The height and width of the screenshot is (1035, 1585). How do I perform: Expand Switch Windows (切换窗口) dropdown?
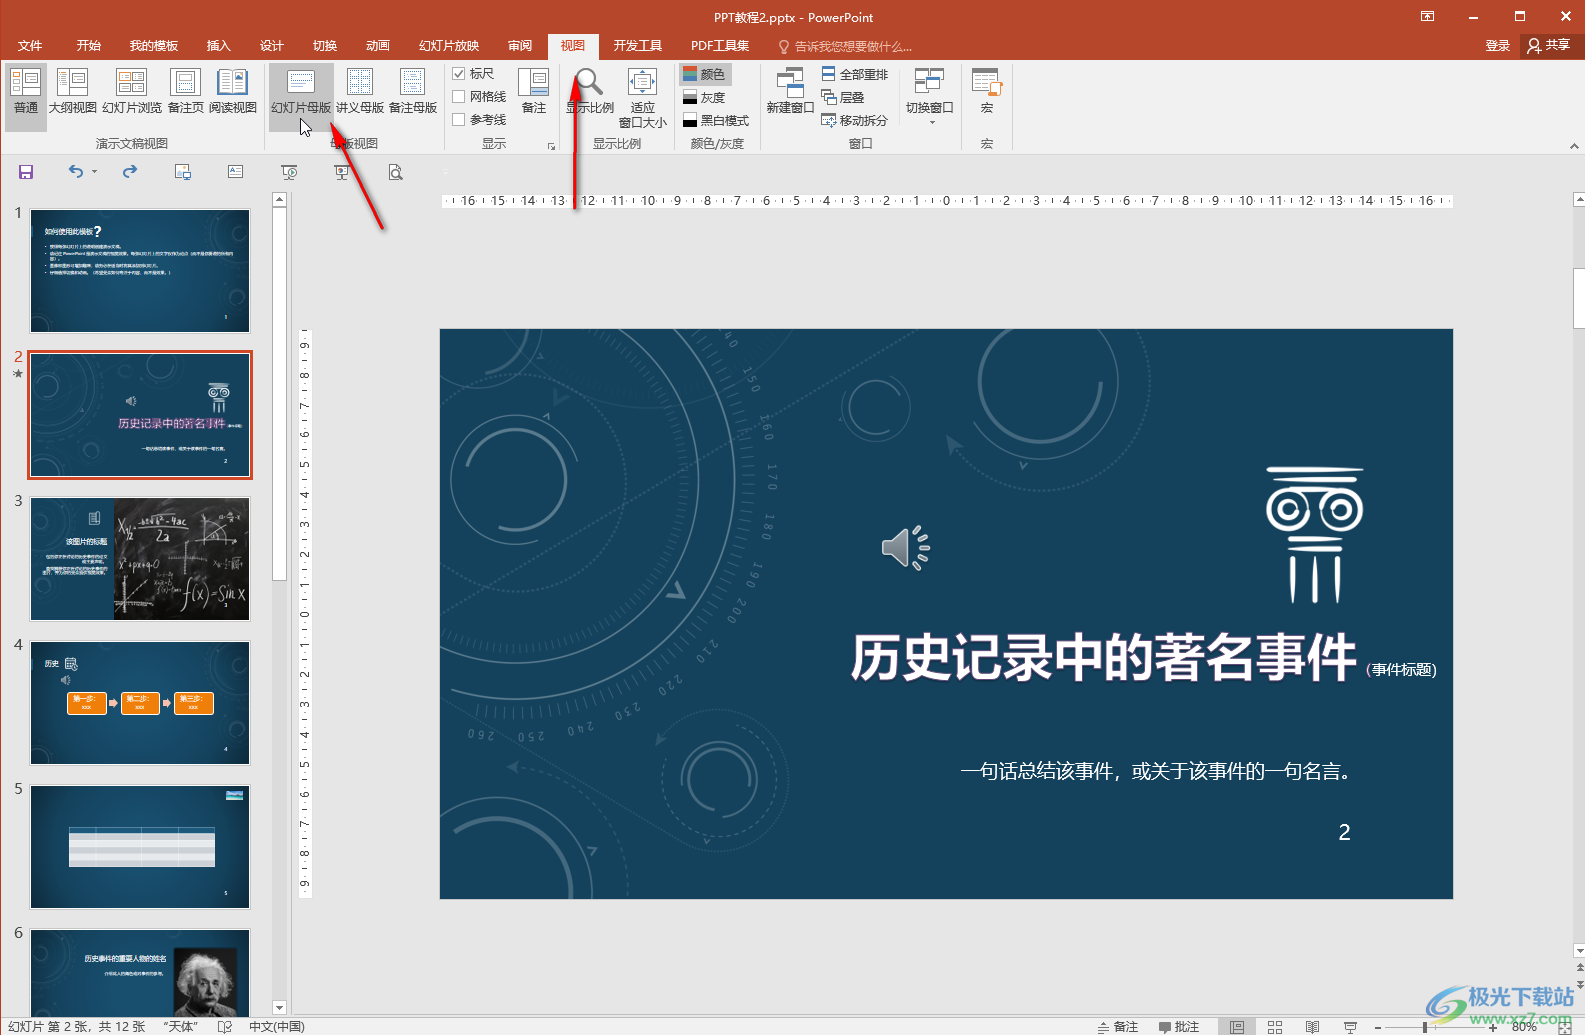(929, 98)
